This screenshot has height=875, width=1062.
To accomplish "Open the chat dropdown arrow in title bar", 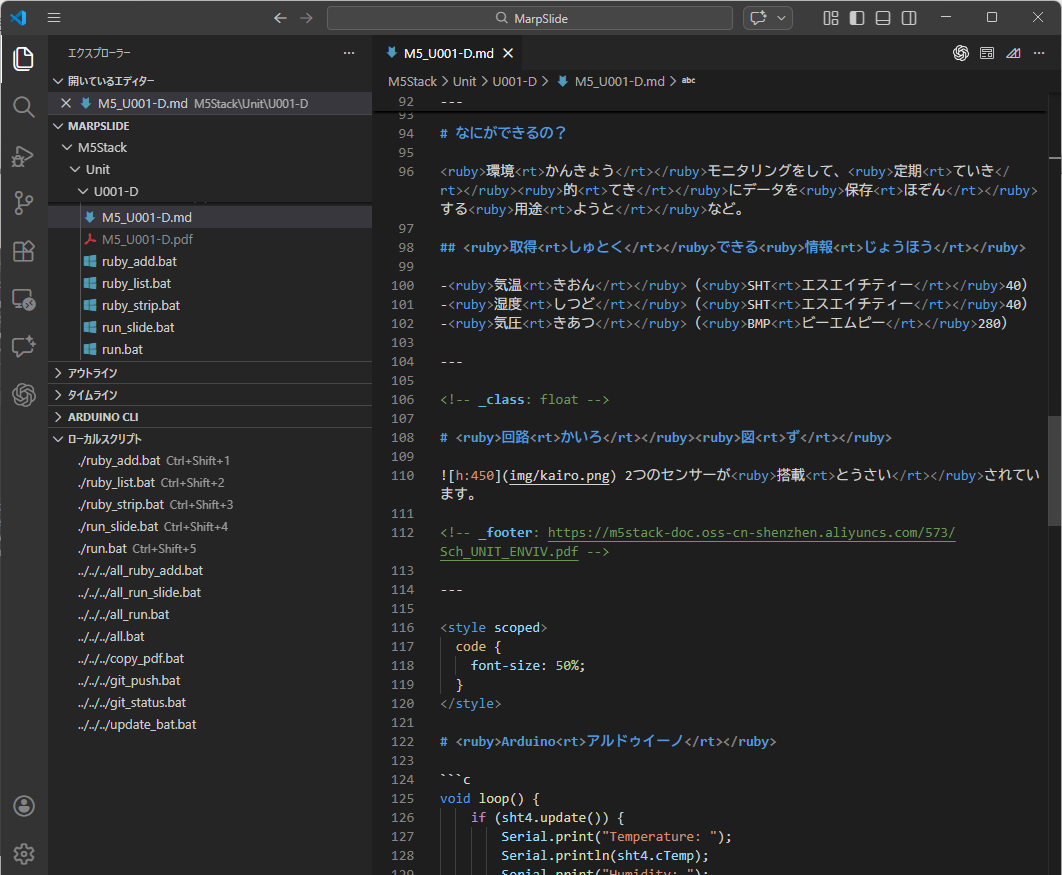I will click(780, 18).
